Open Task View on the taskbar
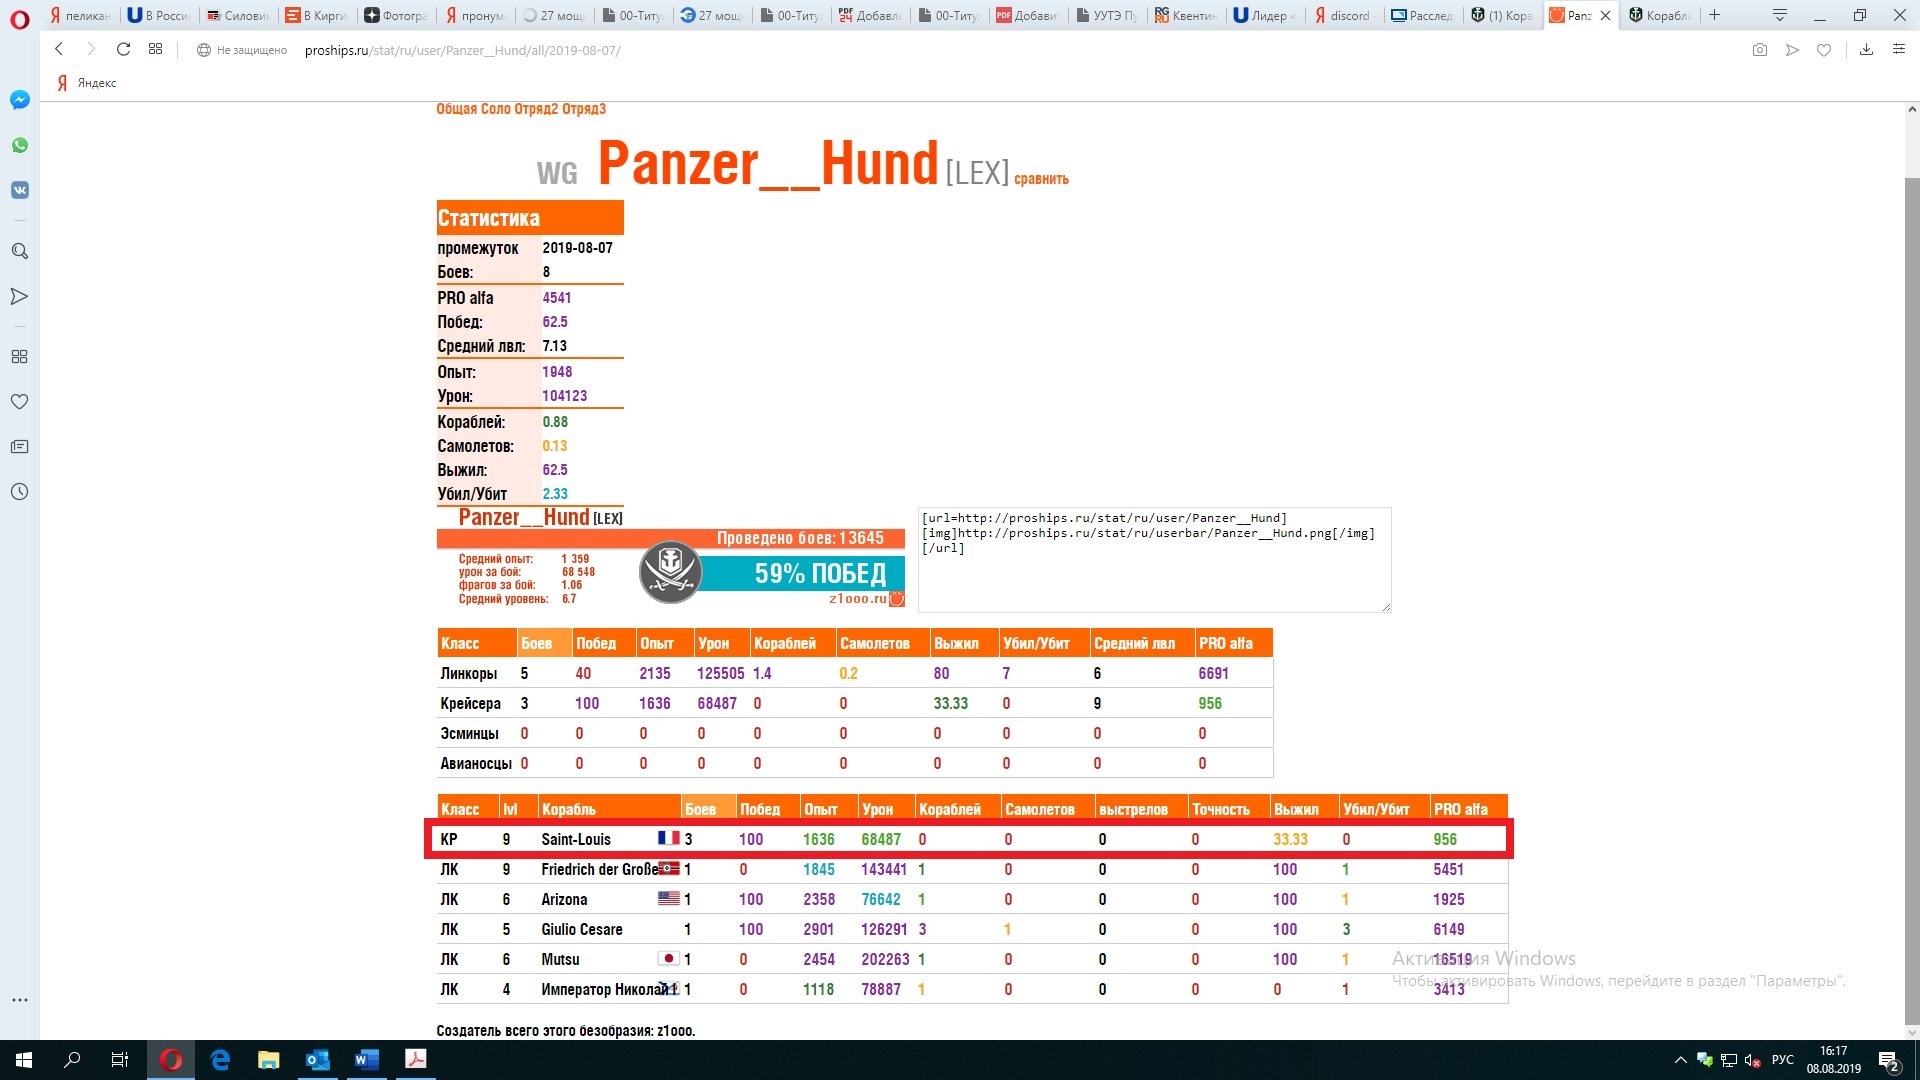This screenshot has width=1920, height=1080. 120,1060
